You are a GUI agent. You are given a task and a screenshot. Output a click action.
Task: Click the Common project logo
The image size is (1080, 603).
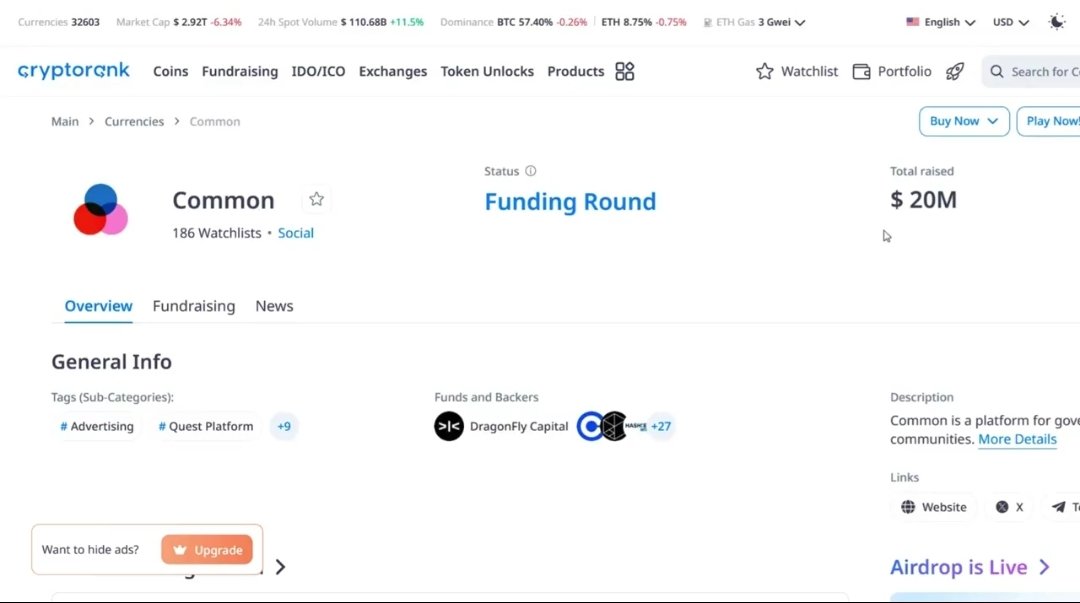point(101,209)
